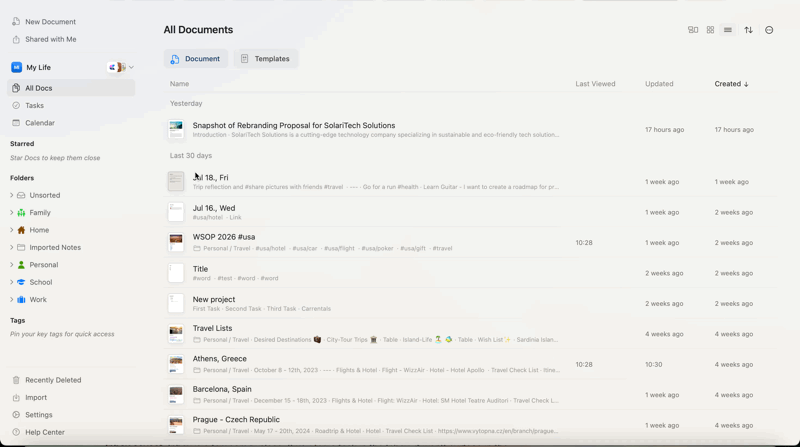
Task: Click the Import icon
Action: [x=16, y=398]
